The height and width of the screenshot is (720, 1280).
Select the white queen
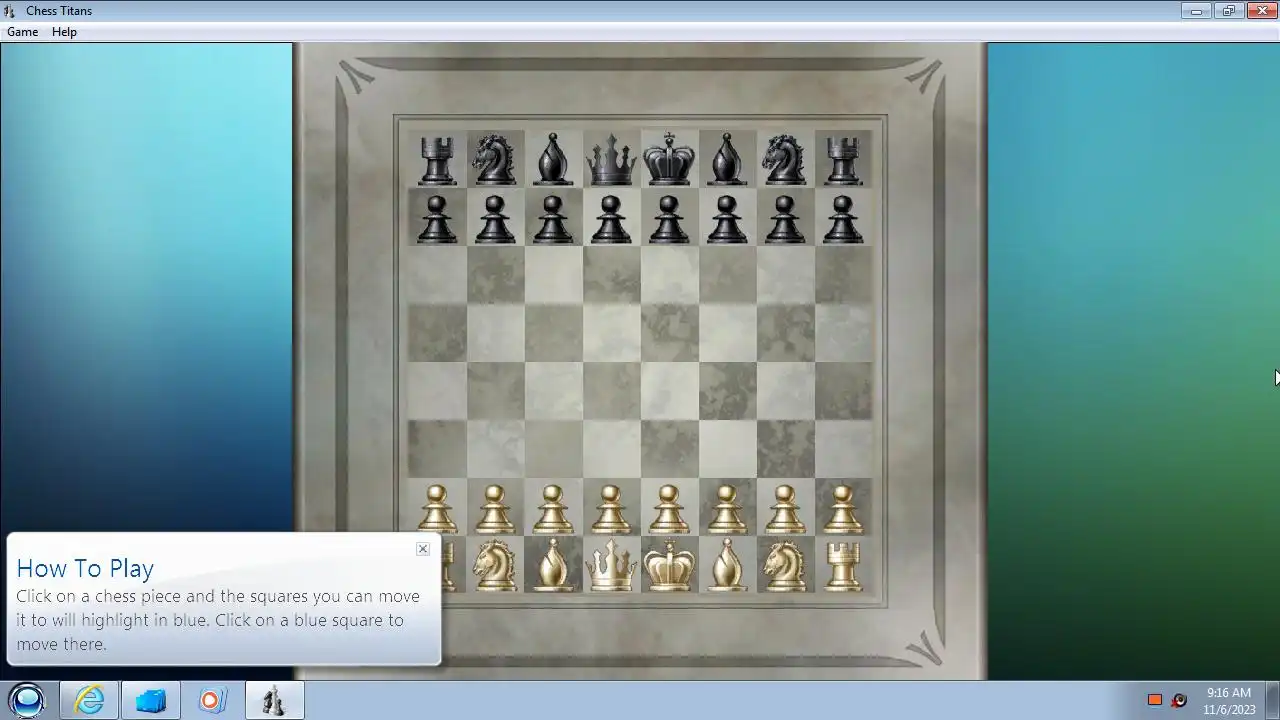coord(611,566)
